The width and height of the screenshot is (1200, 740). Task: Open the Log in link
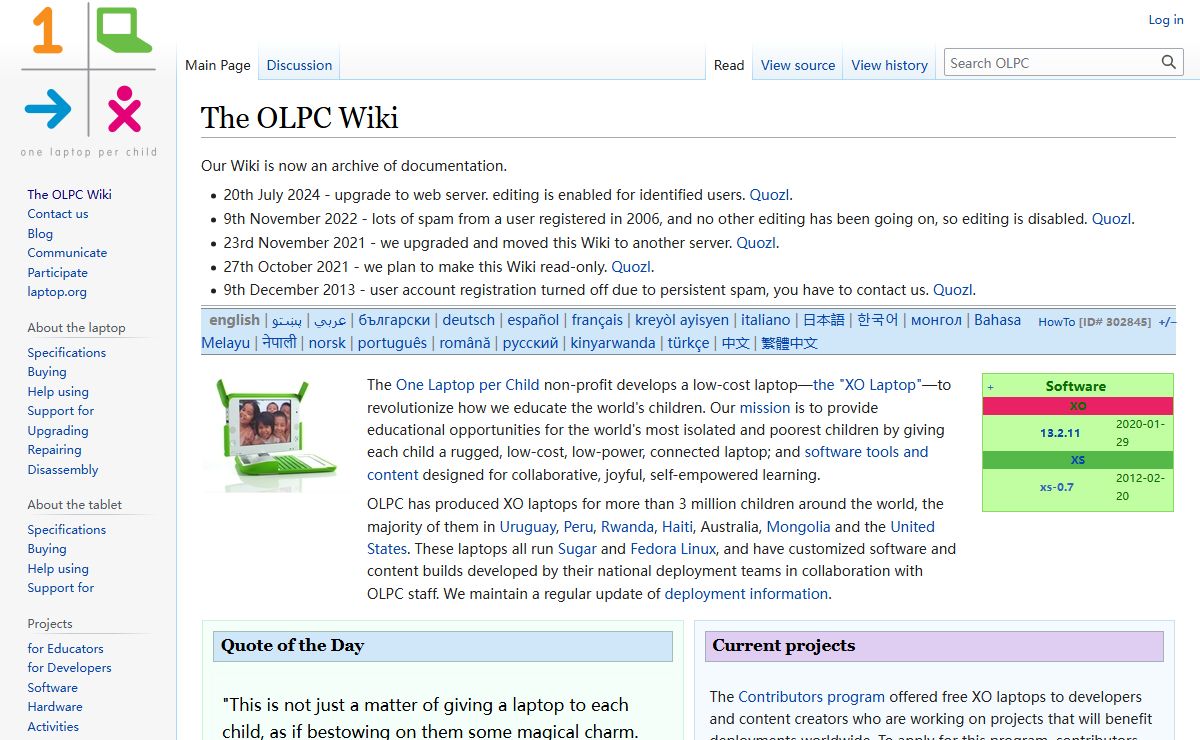pos(1165,19)
